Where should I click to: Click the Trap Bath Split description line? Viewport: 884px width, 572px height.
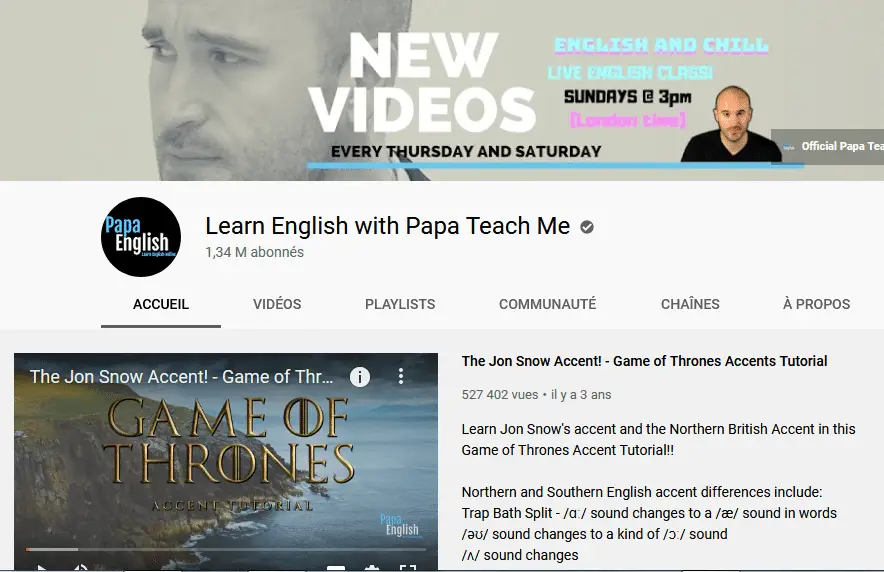pos(649,513)
